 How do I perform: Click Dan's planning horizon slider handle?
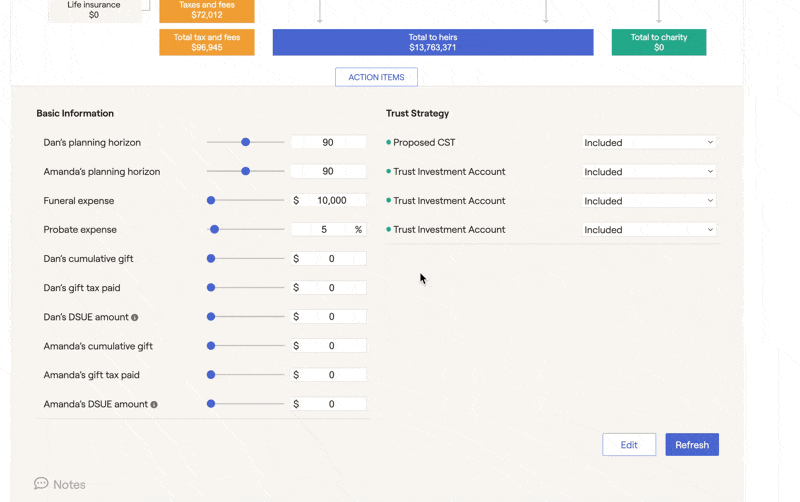[245, 142]
